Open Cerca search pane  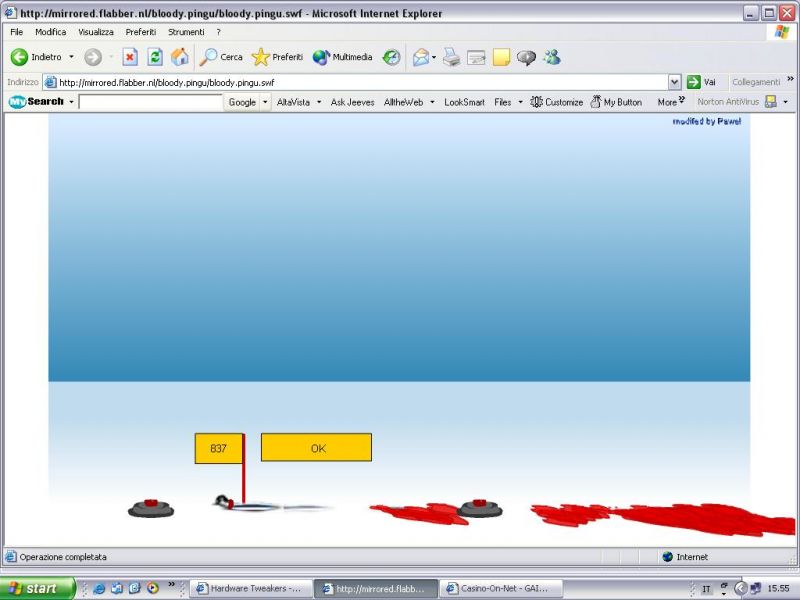221,57
